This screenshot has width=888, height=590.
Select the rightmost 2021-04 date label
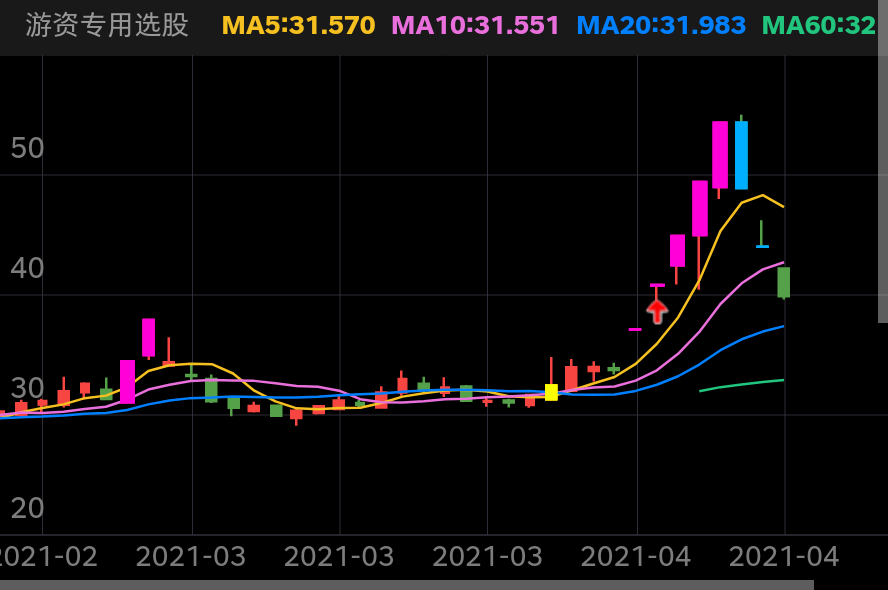click(x=784, y=556)
